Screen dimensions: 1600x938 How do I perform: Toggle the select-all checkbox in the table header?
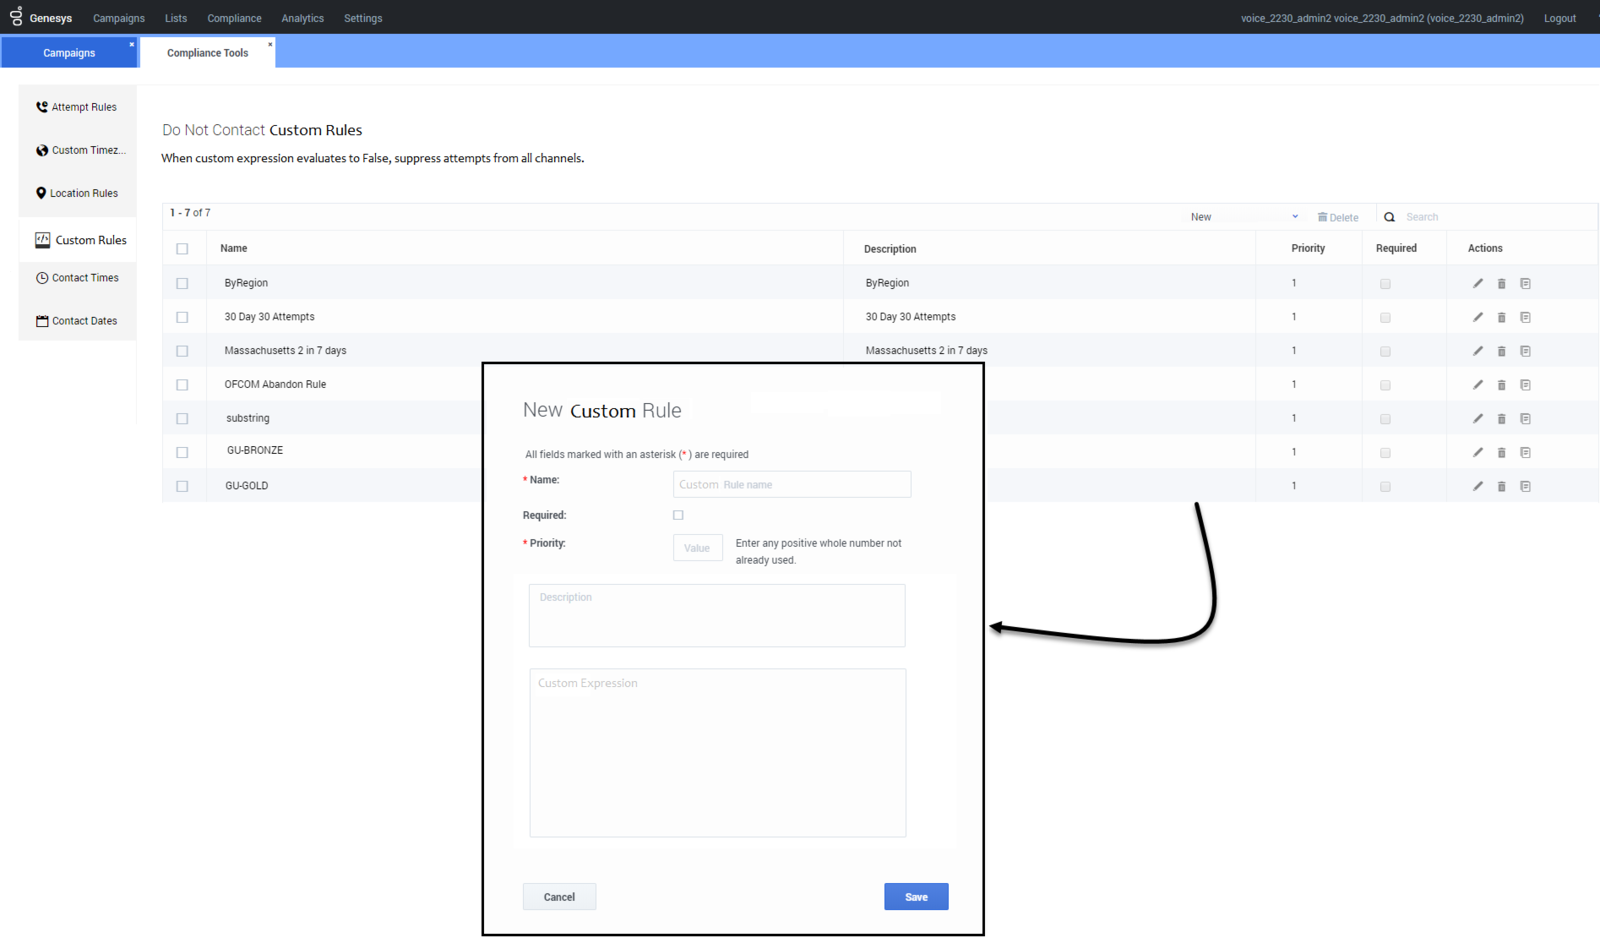coord(182,249)
